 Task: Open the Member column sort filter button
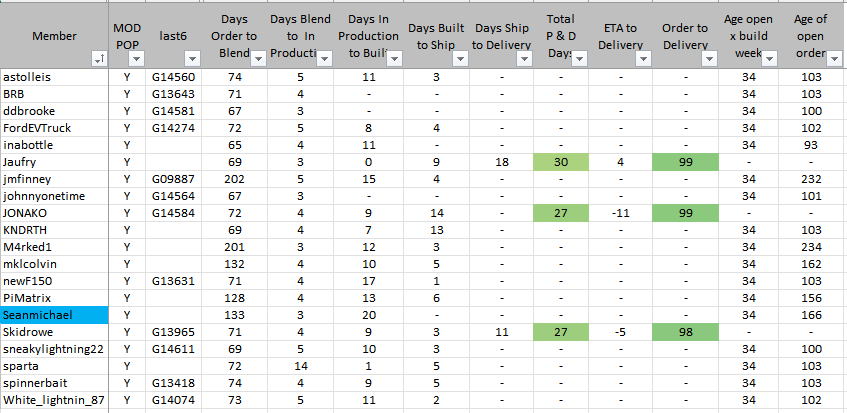point(97,60)
